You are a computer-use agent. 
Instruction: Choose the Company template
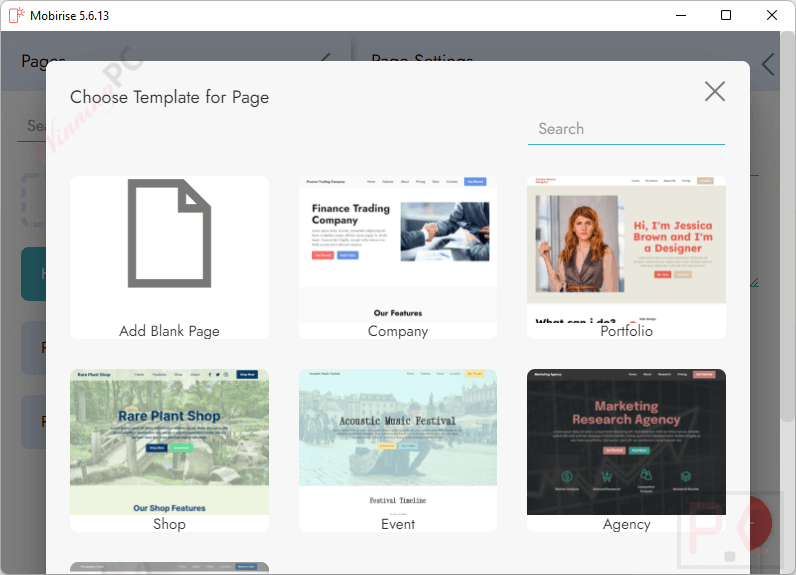point(397,257)
